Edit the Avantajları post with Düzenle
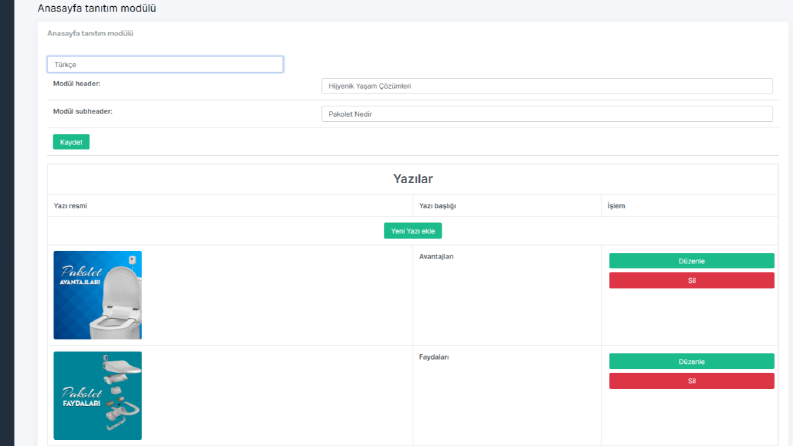This screenshot has height=446, width=793. [x=691, y=261]
